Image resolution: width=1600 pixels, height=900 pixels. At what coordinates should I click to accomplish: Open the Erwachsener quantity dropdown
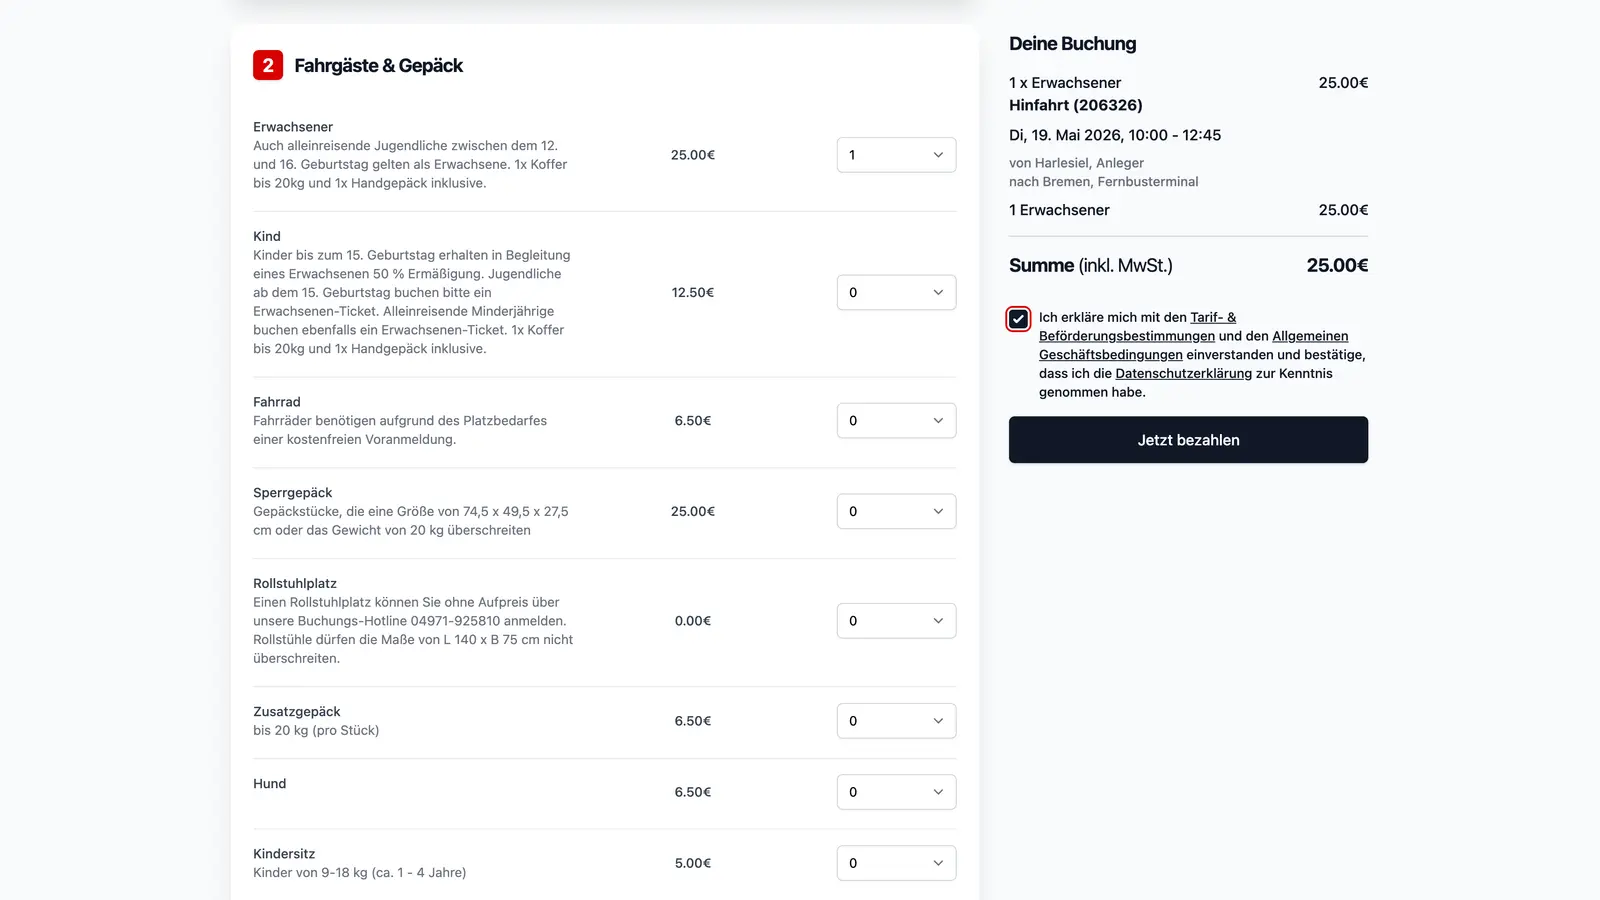896,155
